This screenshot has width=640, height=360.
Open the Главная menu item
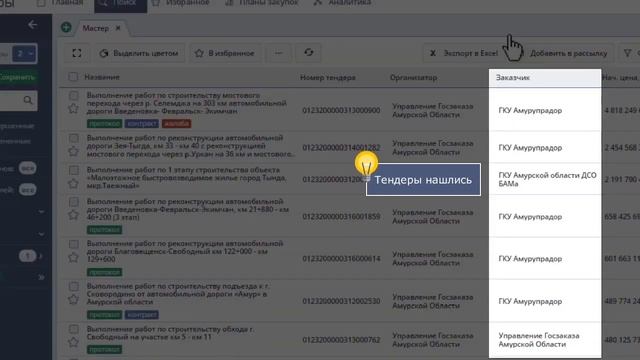[x=60, y=3]
